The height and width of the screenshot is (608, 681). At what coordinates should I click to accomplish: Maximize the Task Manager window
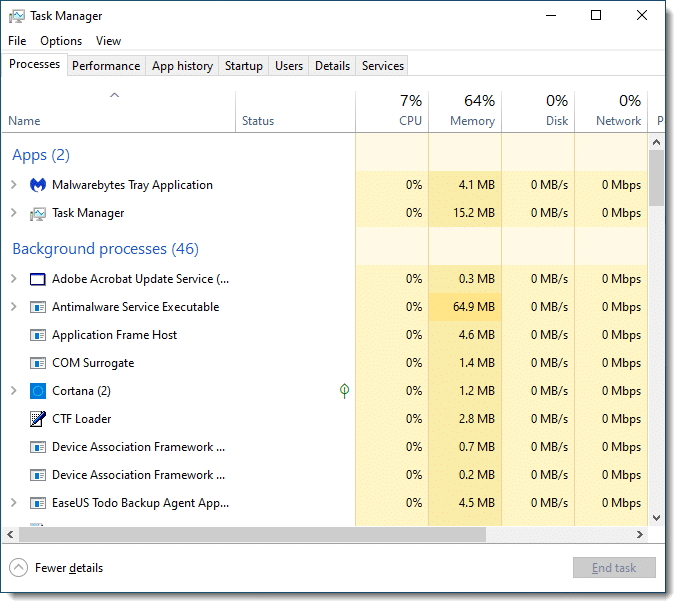(x=598, y=16)
